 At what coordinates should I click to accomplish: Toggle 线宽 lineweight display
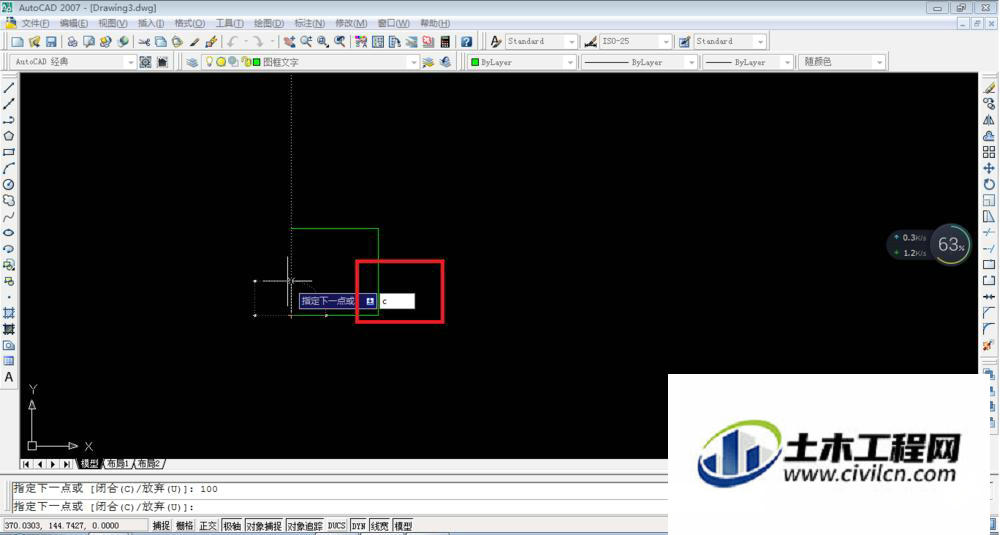[379, 526]
